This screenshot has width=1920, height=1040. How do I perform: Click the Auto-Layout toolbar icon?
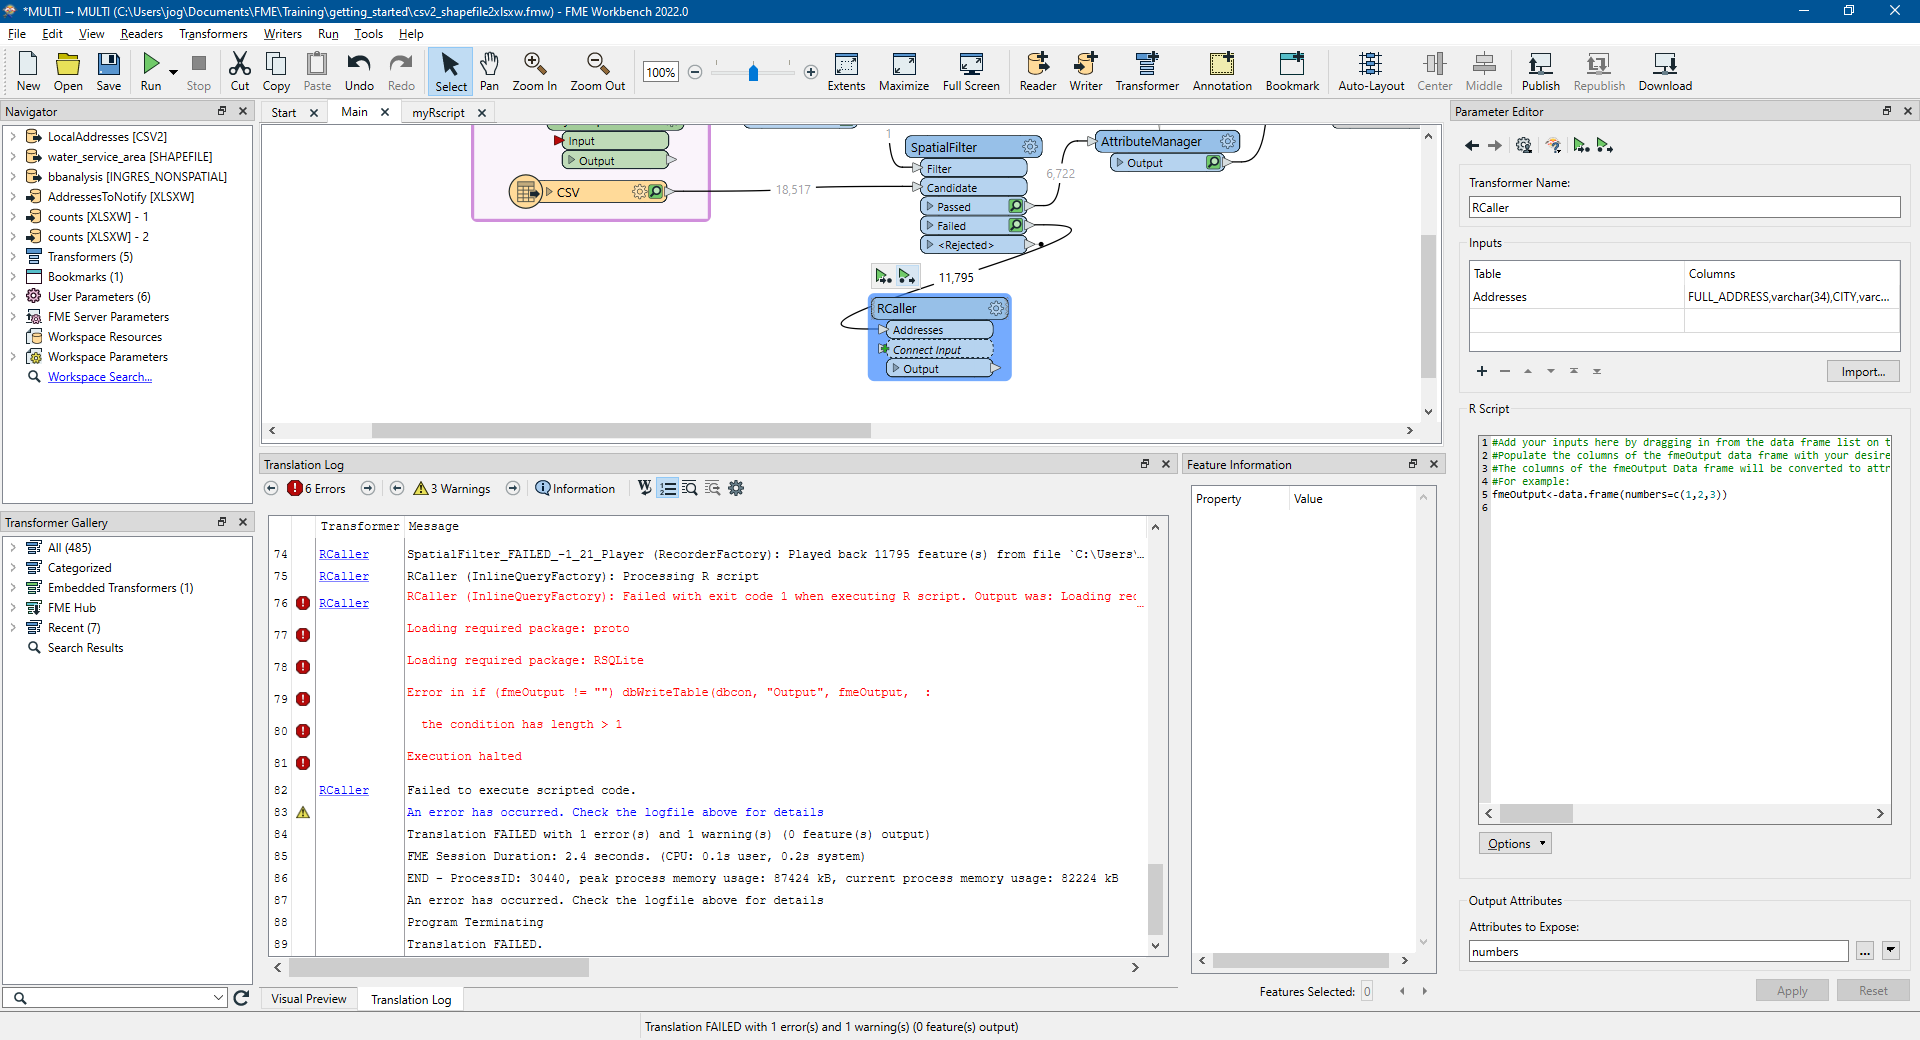1371,72
